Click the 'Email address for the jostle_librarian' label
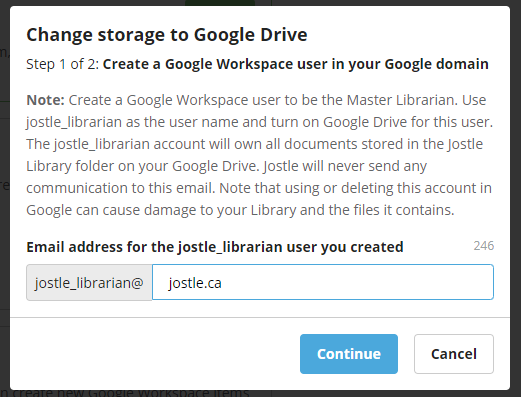521x397 pixels. [215, 247]
